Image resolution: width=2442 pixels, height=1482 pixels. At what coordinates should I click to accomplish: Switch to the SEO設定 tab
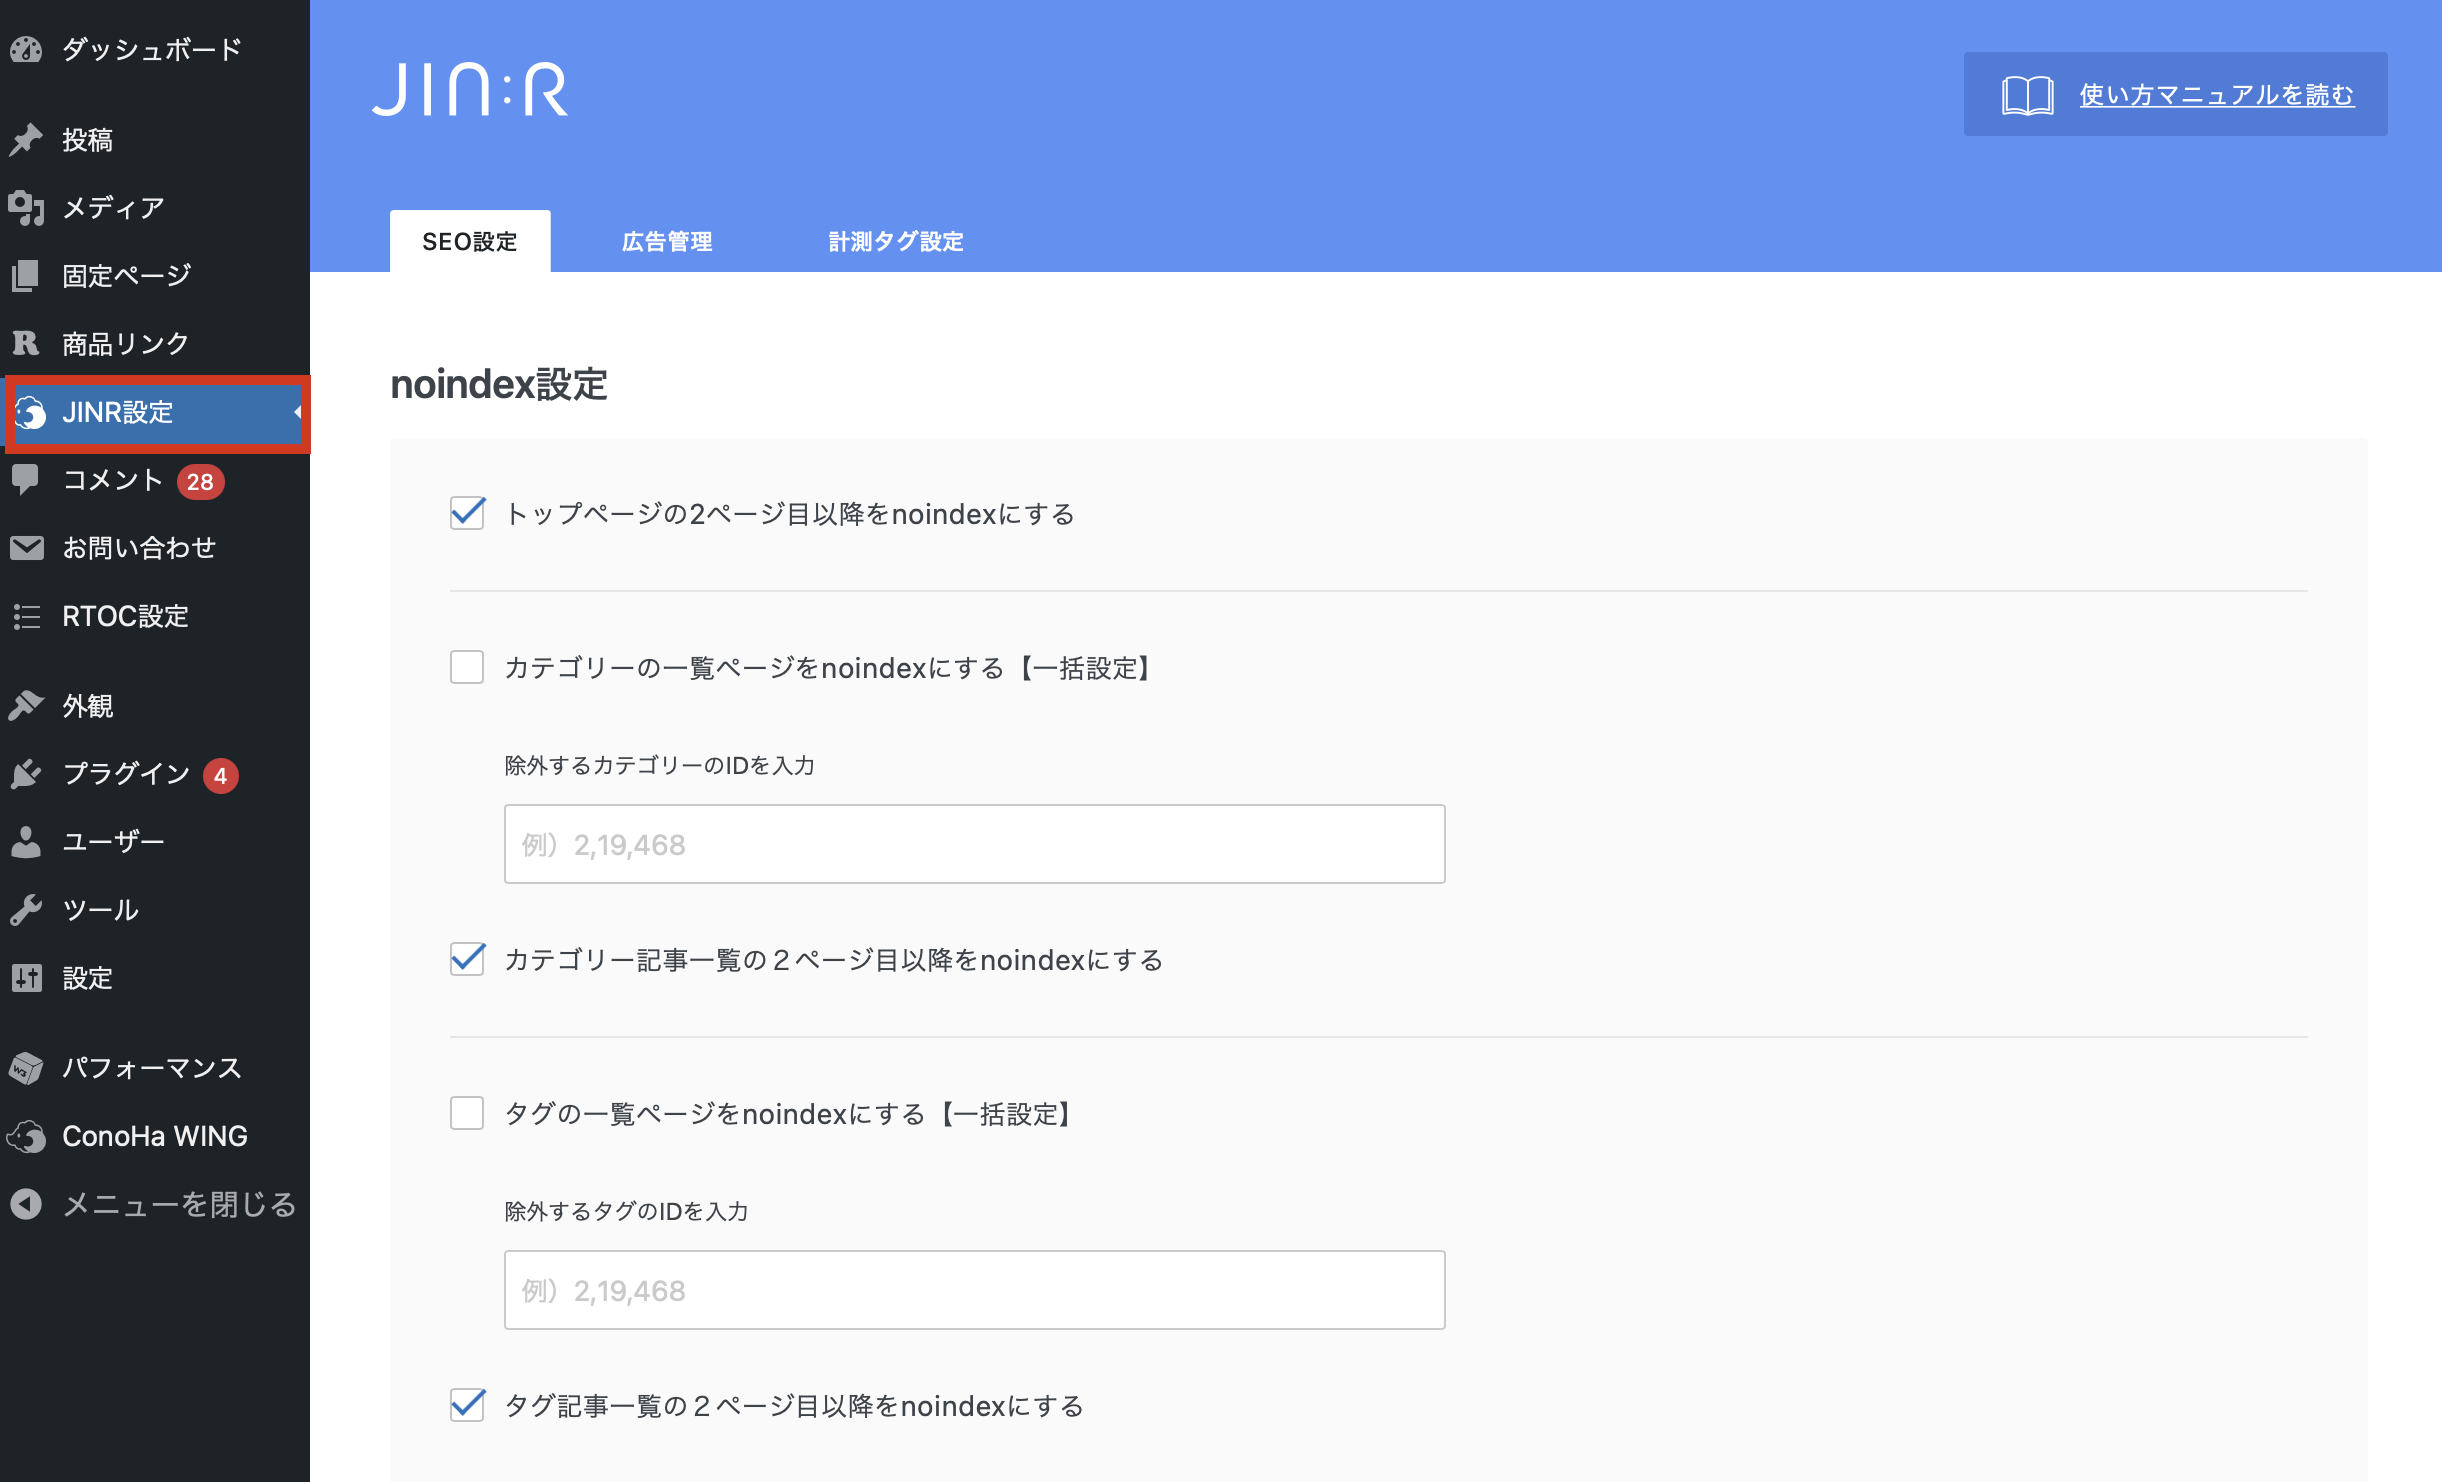(470, 241)
